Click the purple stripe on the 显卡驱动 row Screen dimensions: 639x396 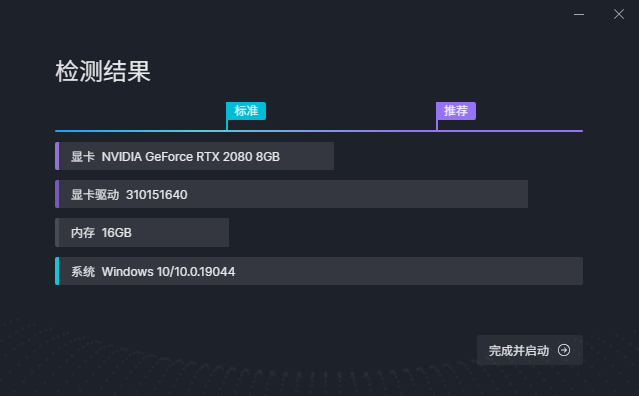tap(57, 194)
